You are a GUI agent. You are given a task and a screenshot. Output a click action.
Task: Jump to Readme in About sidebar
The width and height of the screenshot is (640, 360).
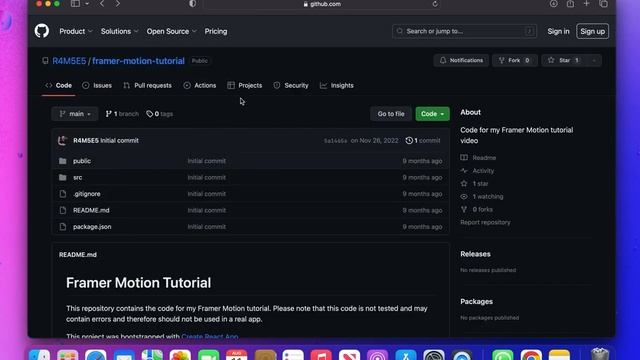pos(478,158)
